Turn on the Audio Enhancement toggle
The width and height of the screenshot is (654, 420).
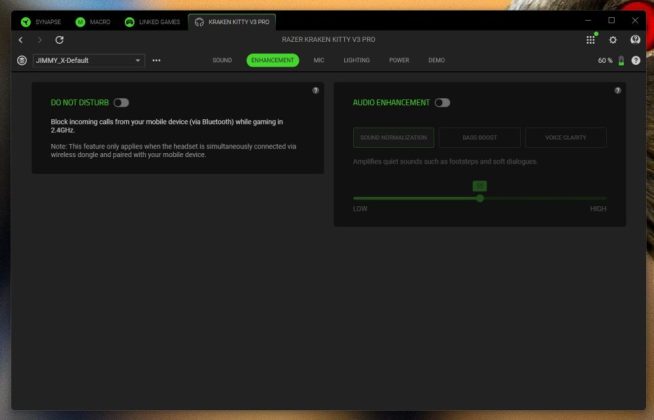[442, 102]
